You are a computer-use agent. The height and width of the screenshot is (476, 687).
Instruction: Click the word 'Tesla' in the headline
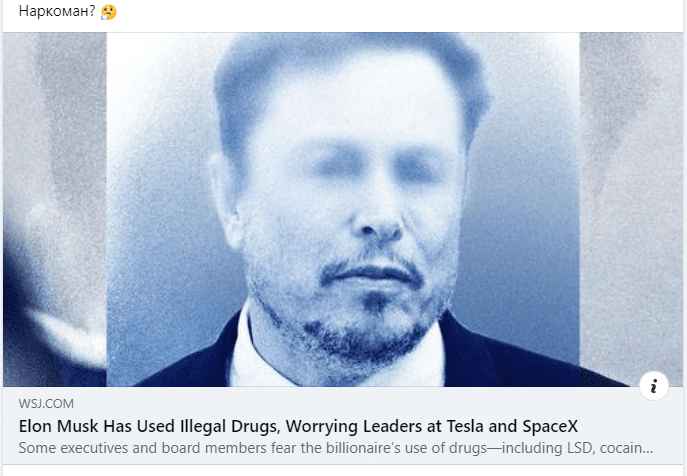pos(465,426)
